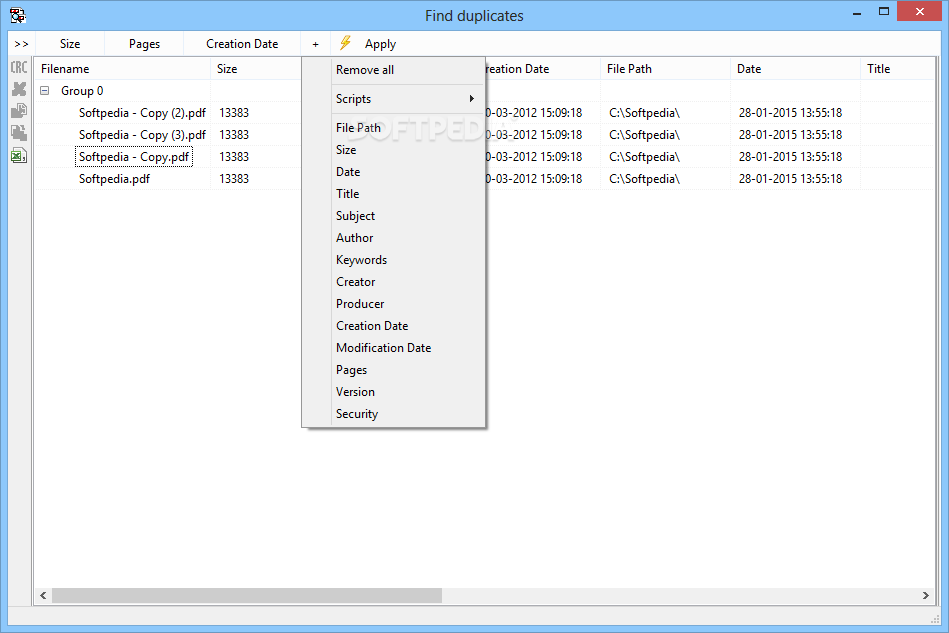Screen dimensions: 949x633
Task: Click the CRC check icon in the sidebar
Action: (x=19, y=67)
